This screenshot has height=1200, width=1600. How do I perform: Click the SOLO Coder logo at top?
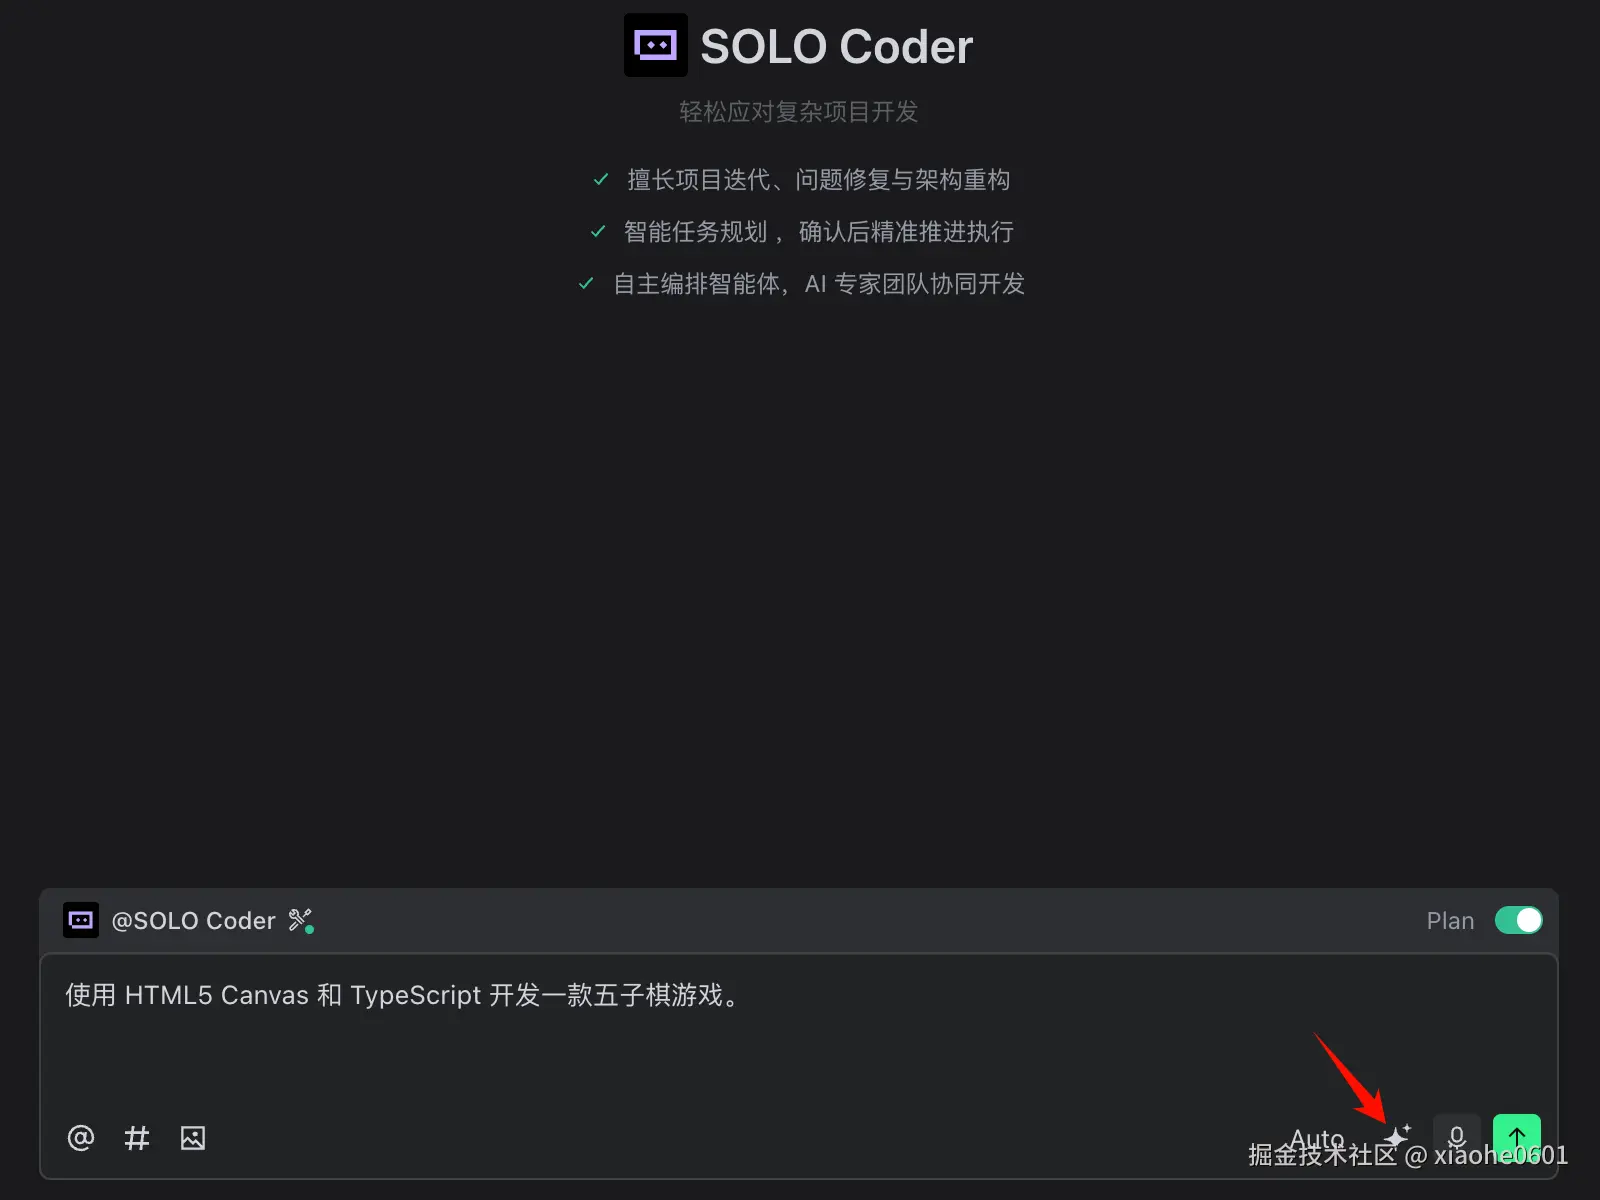pos(656,45)
